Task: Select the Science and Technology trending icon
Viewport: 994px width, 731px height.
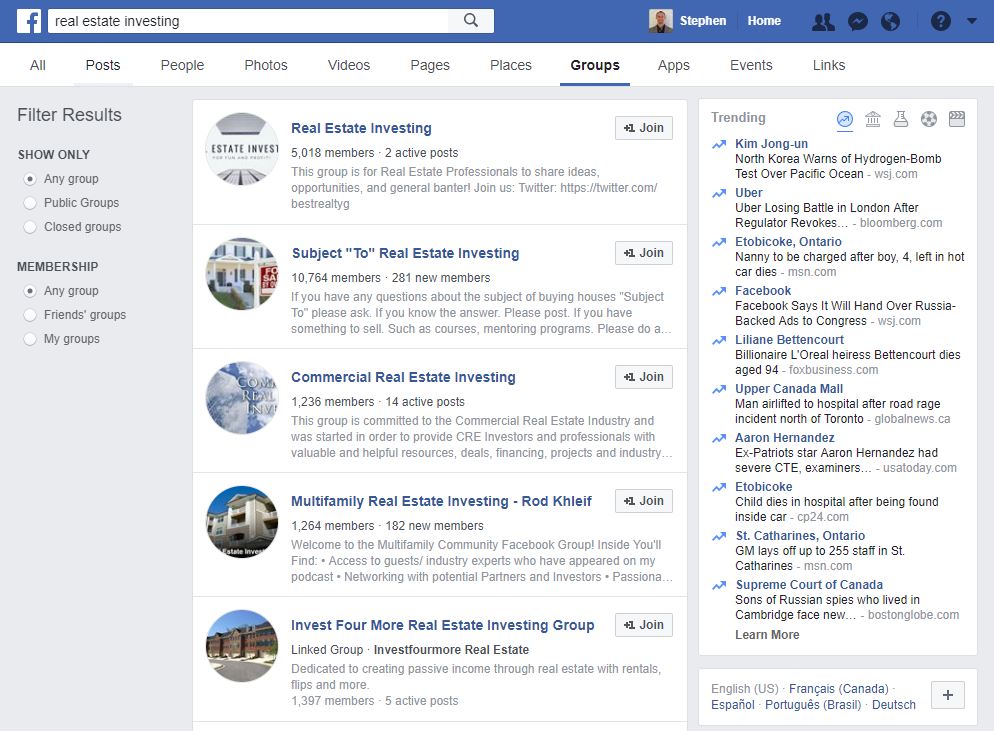Action: (901, 118)
